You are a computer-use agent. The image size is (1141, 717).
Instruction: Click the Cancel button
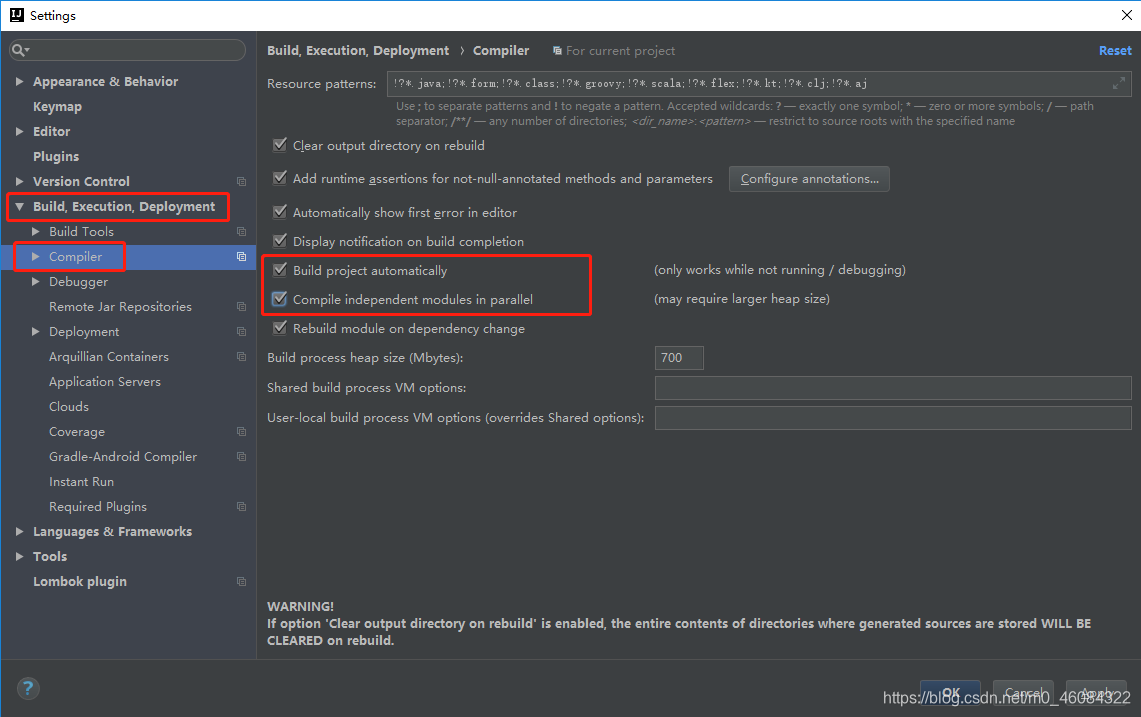(1023, 693)
